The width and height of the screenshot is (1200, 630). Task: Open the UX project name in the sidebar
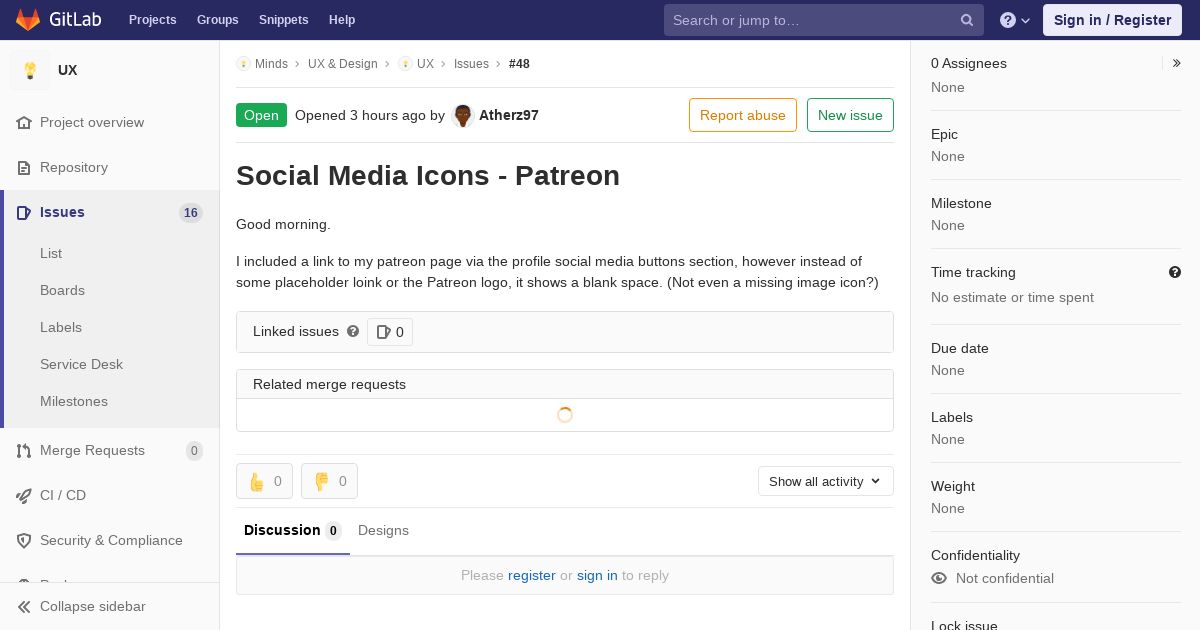pyautogui.click(x=68, y=70)
